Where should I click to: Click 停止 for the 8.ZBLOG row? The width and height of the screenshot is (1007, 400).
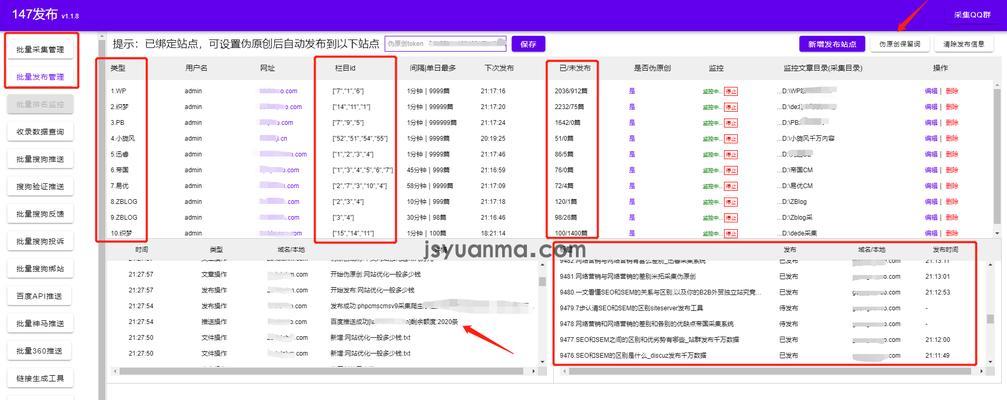731,202
